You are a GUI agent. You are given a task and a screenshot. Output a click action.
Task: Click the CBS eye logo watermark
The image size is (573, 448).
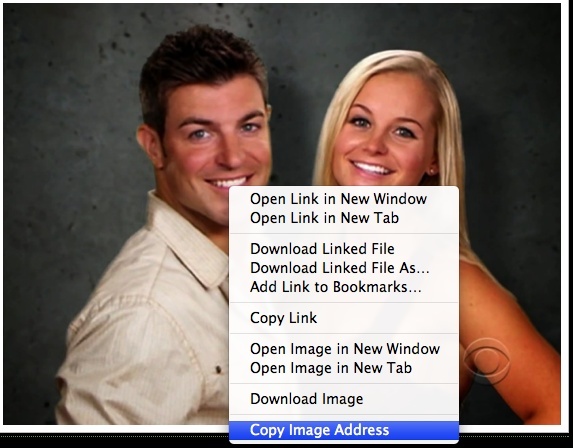tap(487, 361)
